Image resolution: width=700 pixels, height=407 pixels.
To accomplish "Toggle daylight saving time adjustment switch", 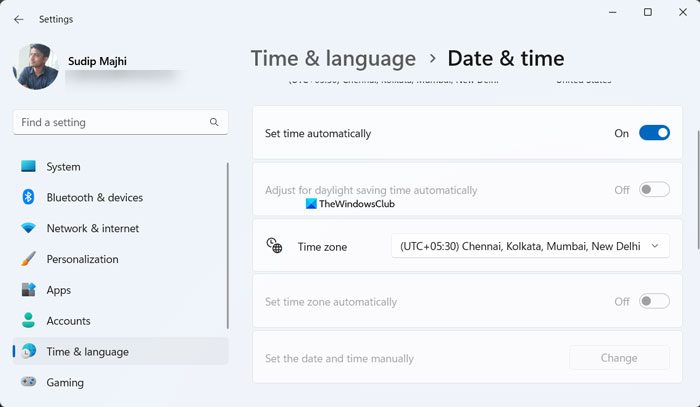I will click(654, 190).
